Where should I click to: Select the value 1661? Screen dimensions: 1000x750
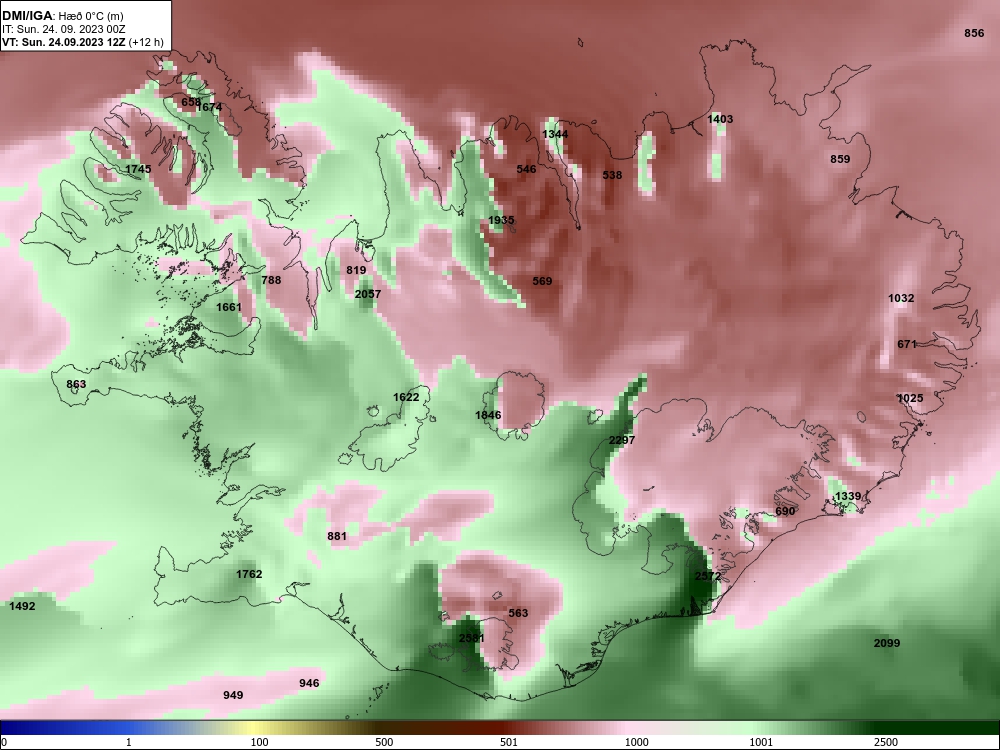click(229, 307)
